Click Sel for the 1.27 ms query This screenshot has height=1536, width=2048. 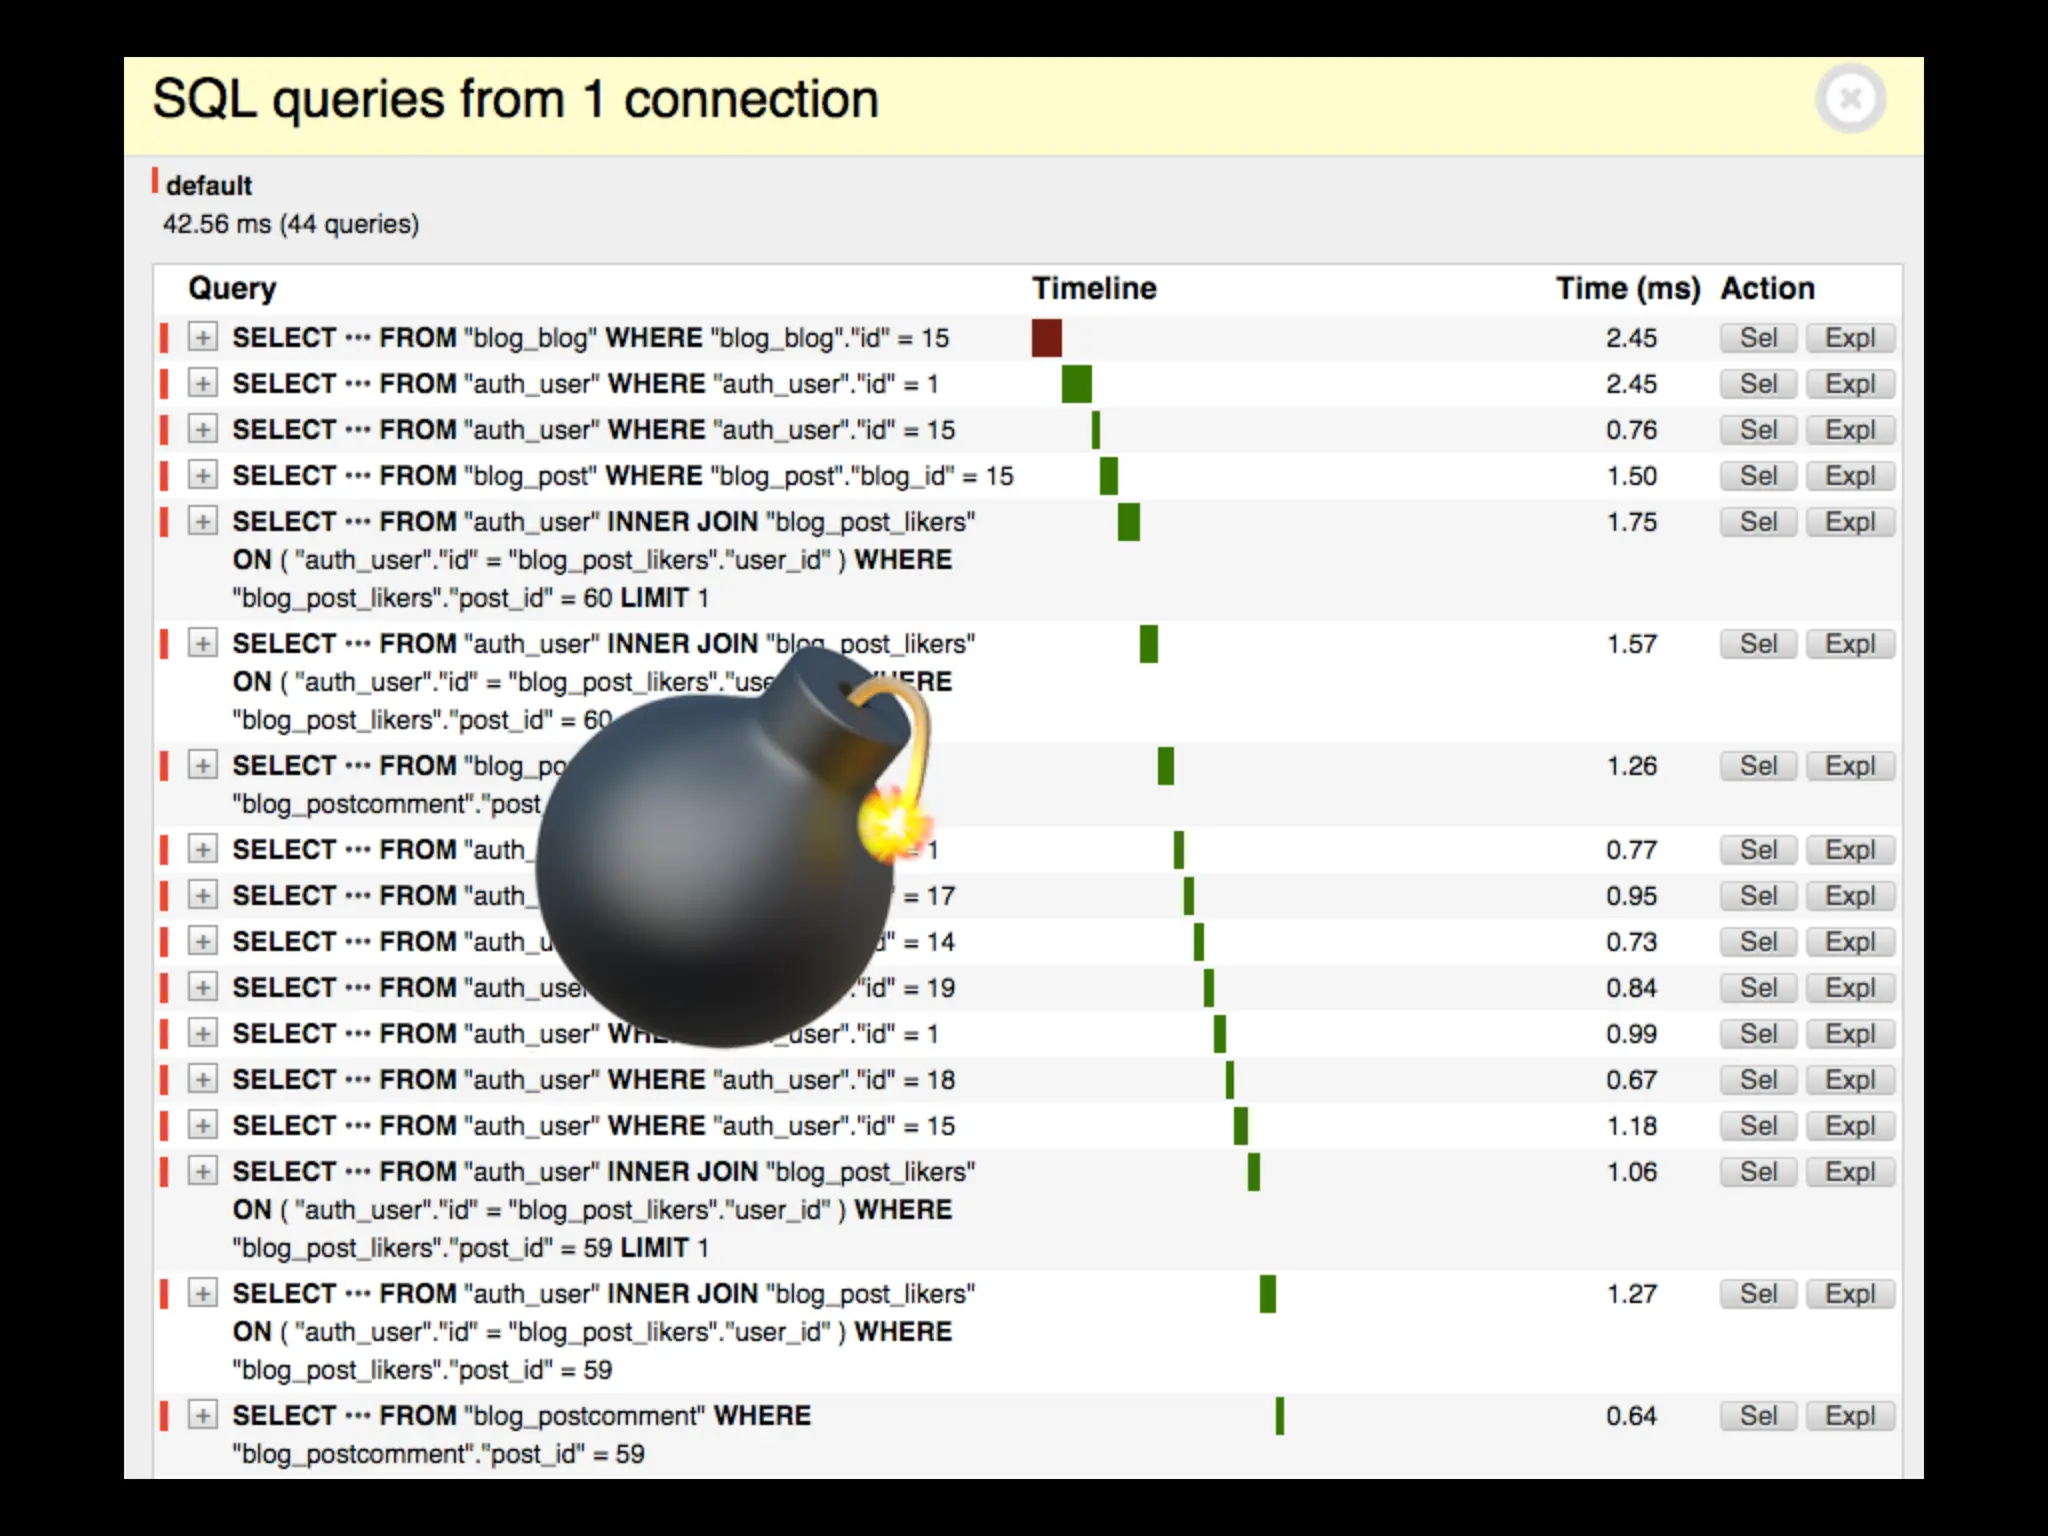point(1758,1294)
